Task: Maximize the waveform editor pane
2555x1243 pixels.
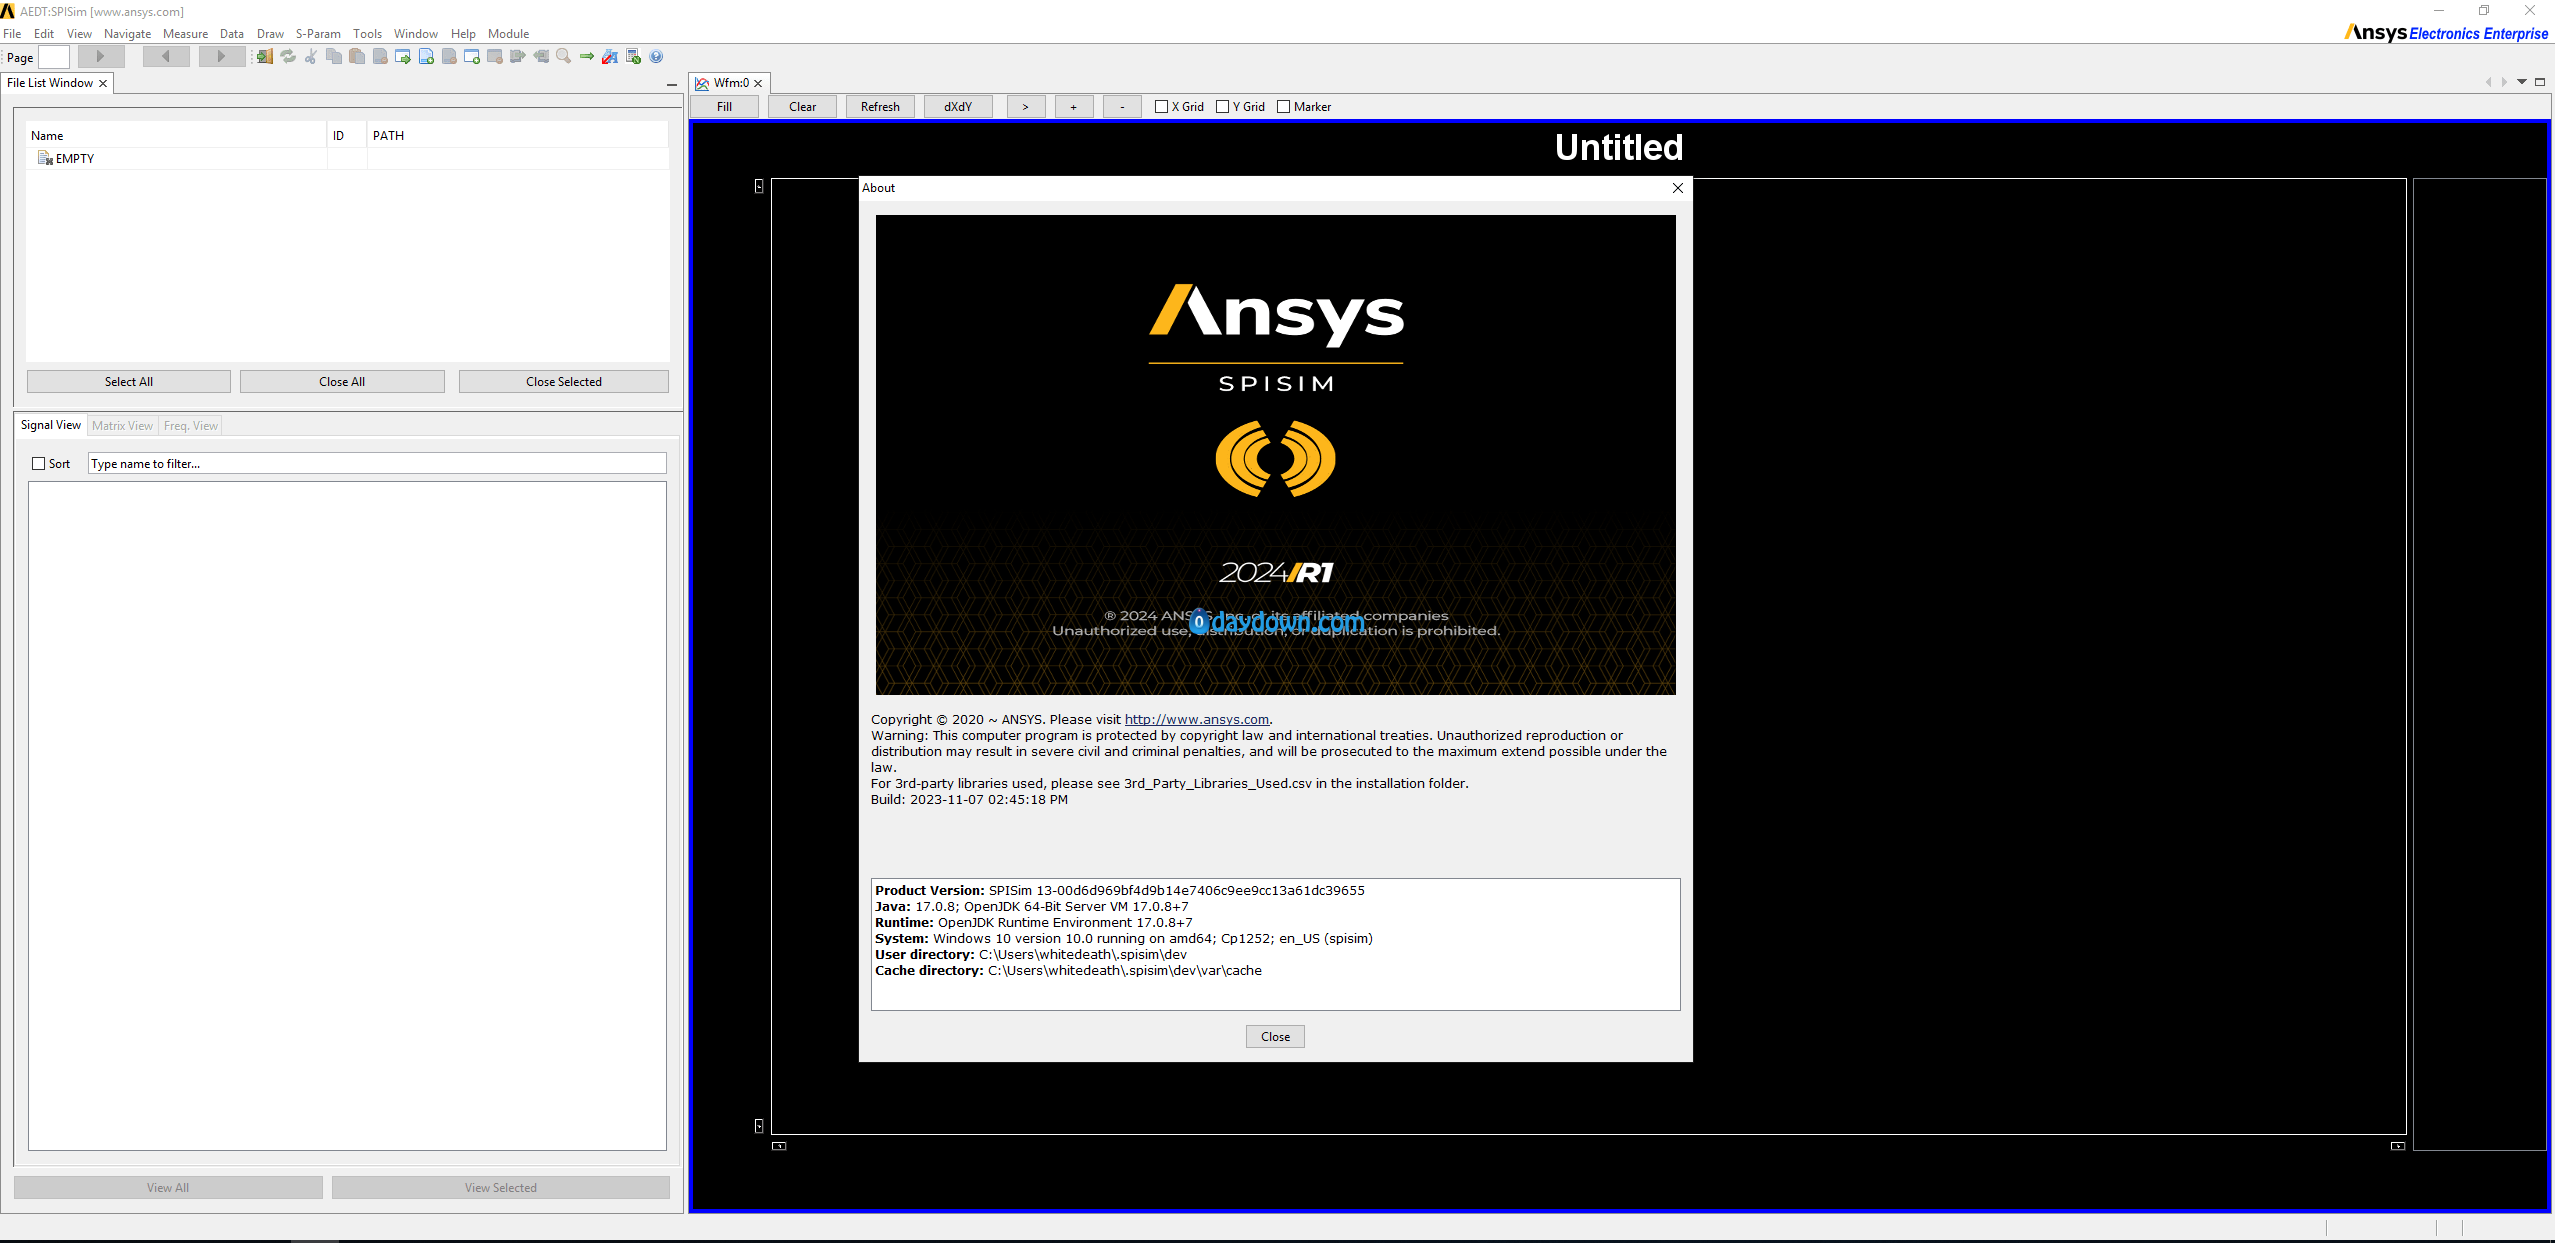Action: click(x=2540, y=82)
